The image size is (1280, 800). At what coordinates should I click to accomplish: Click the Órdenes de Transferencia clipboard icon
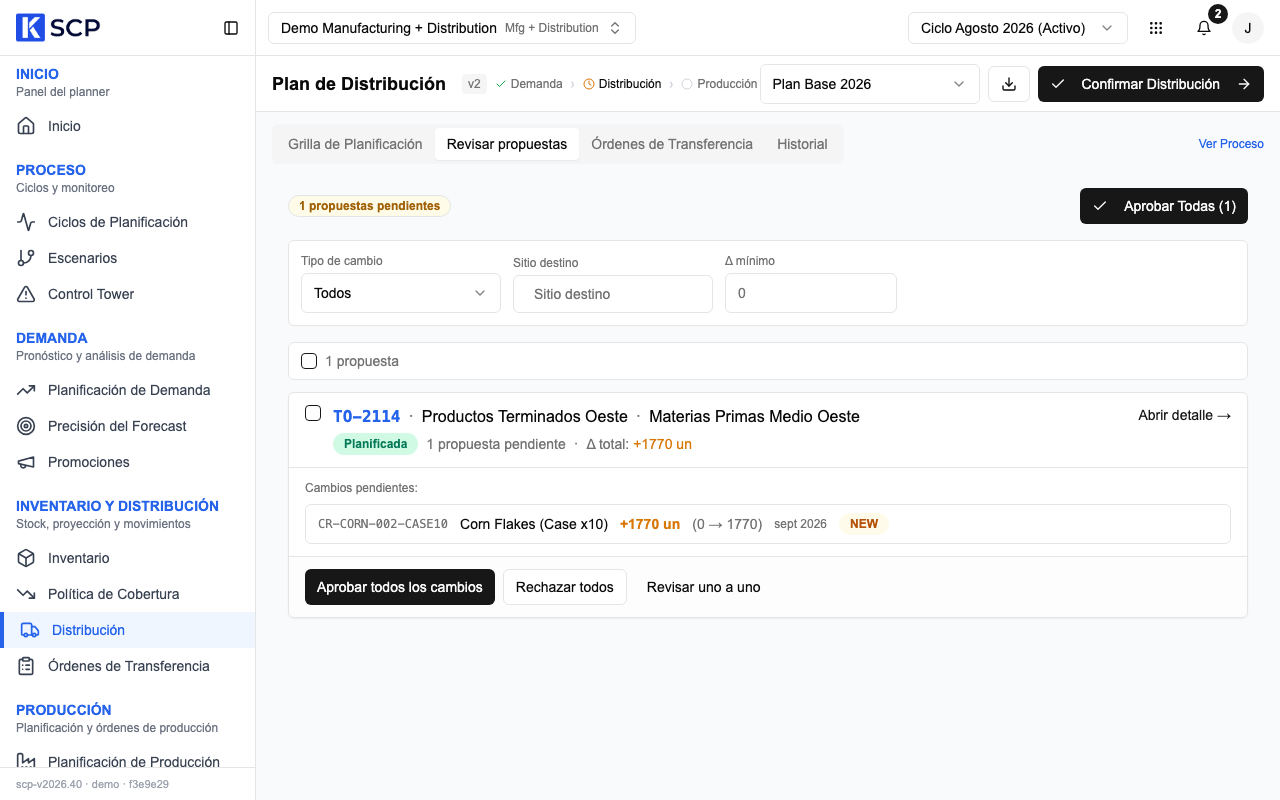pyautogui.click(x=27, y=666)
